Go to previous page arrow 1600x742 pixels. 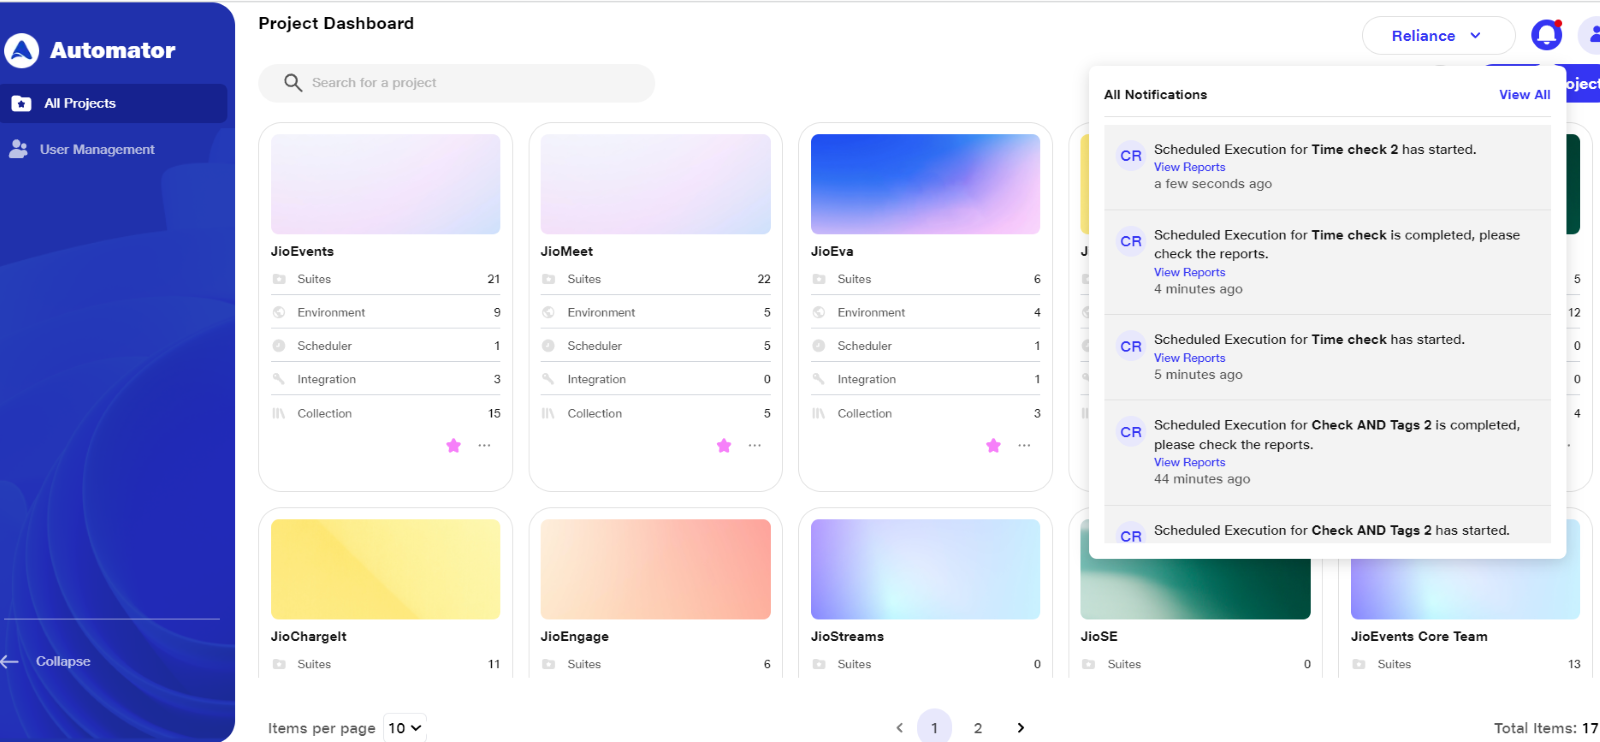[x=899, y=728]
